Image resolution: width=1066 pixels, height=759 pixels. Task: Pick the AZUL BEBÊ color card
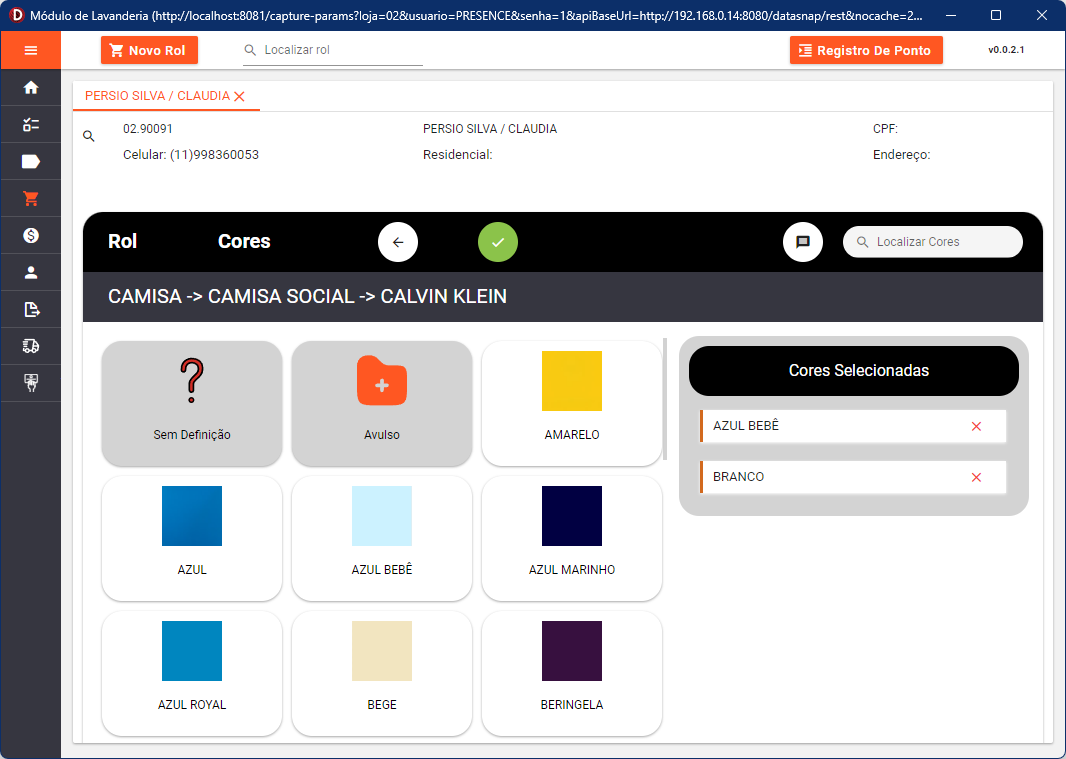point(382,538)
